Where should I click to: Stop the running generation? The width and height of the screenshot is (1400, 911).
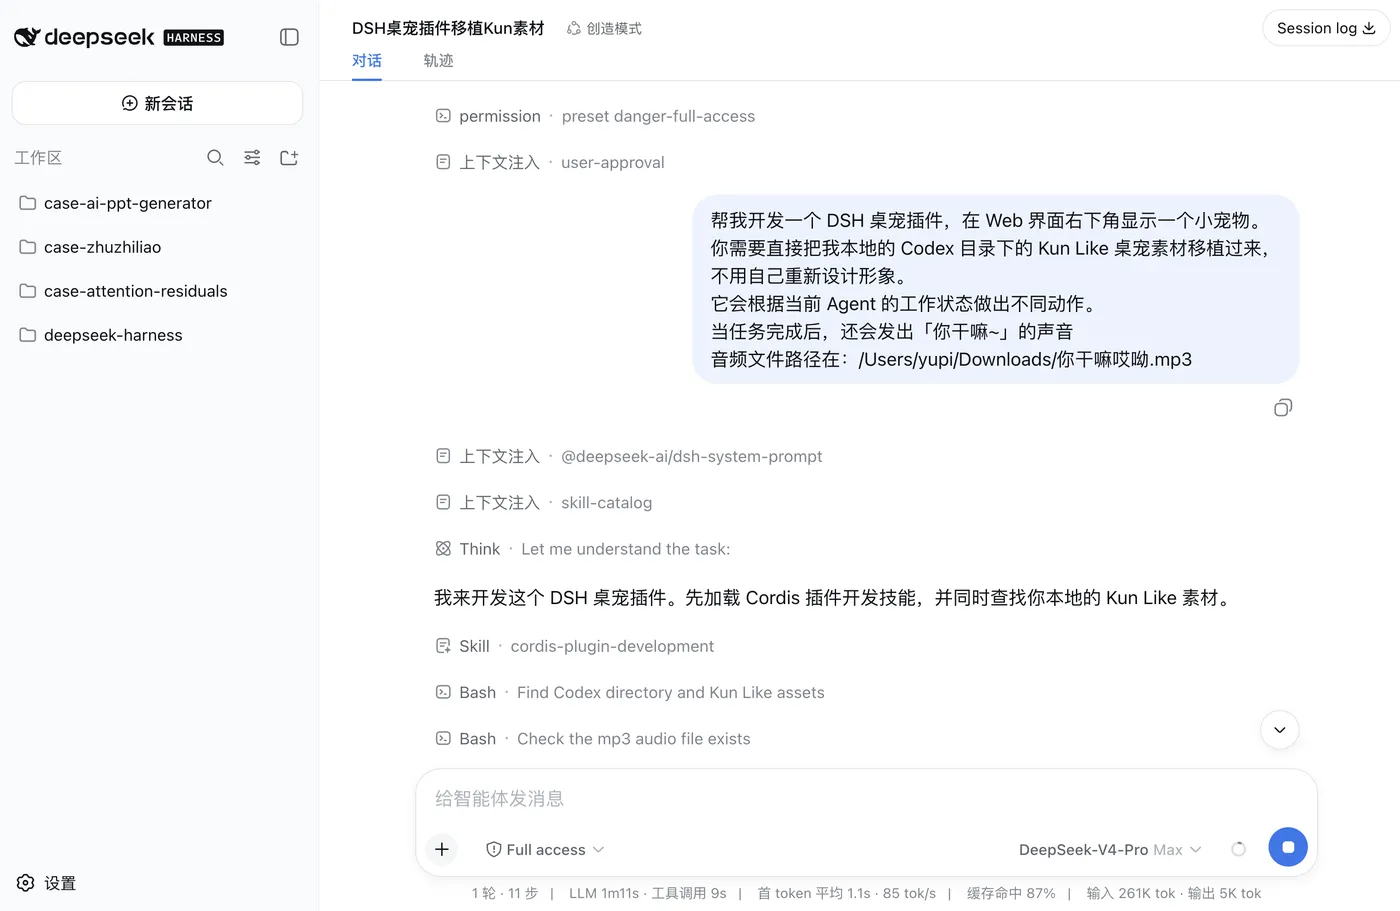[x=1288, y=847]
